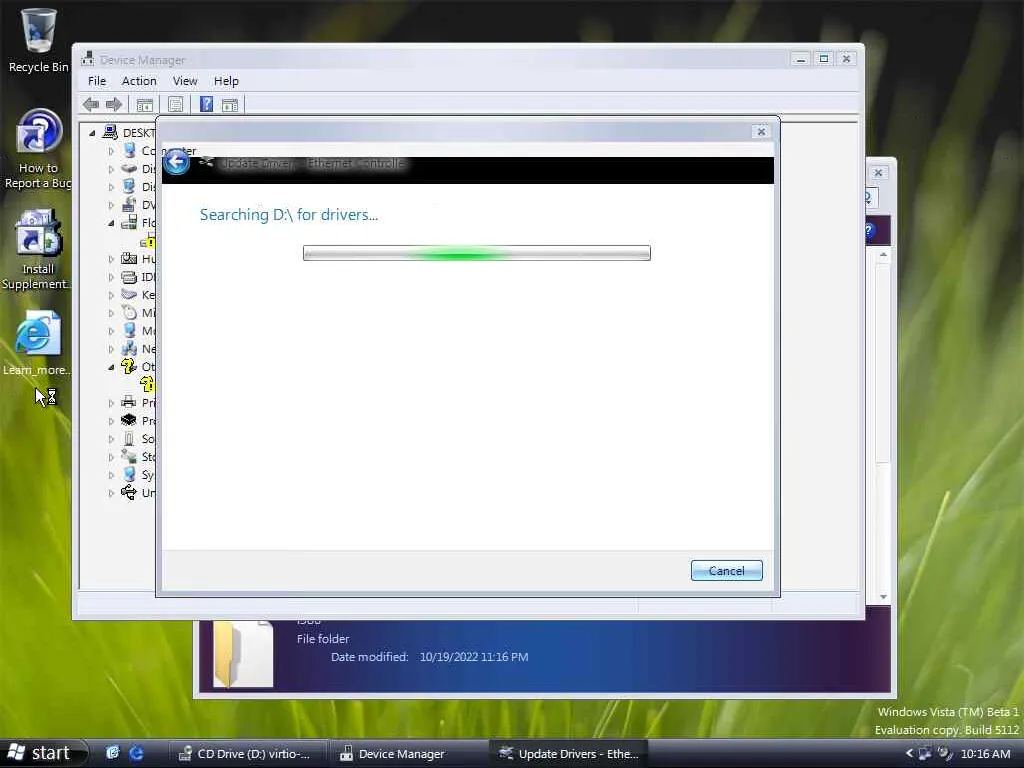
Task: Click the green driver search progress bar
Action: coord(477,253)
